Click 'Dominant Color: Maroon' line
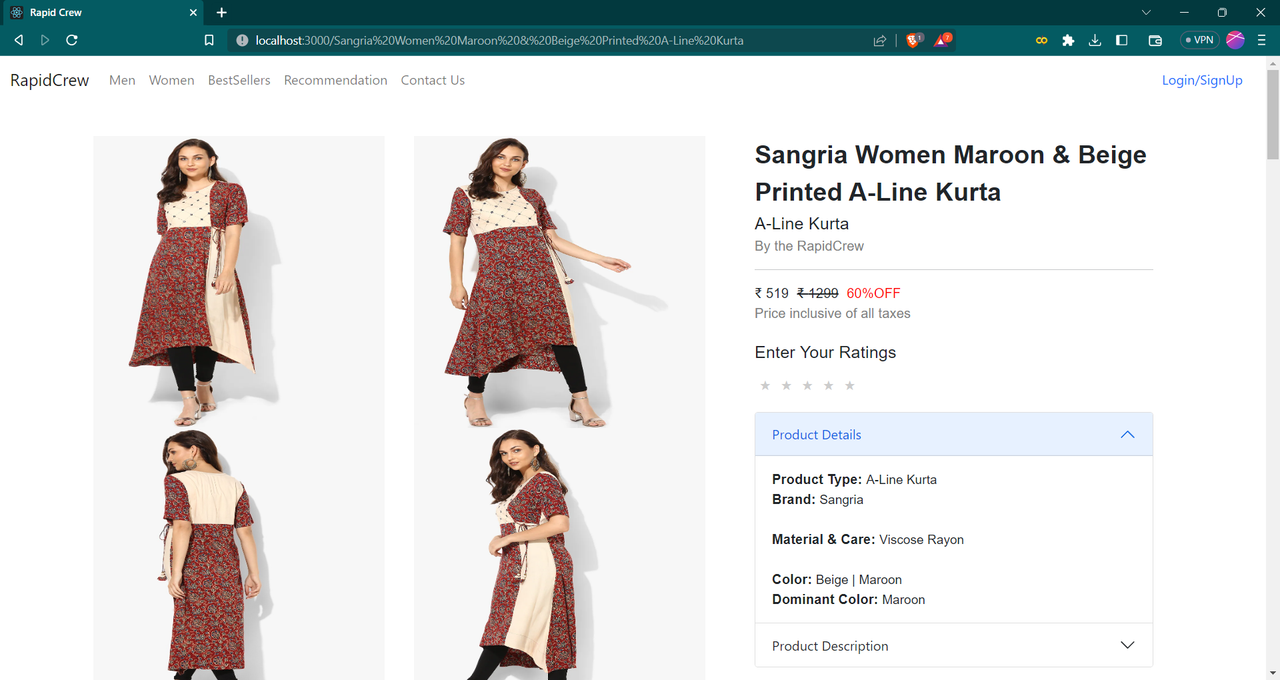 pyautogui.click(x=848, y=599)
